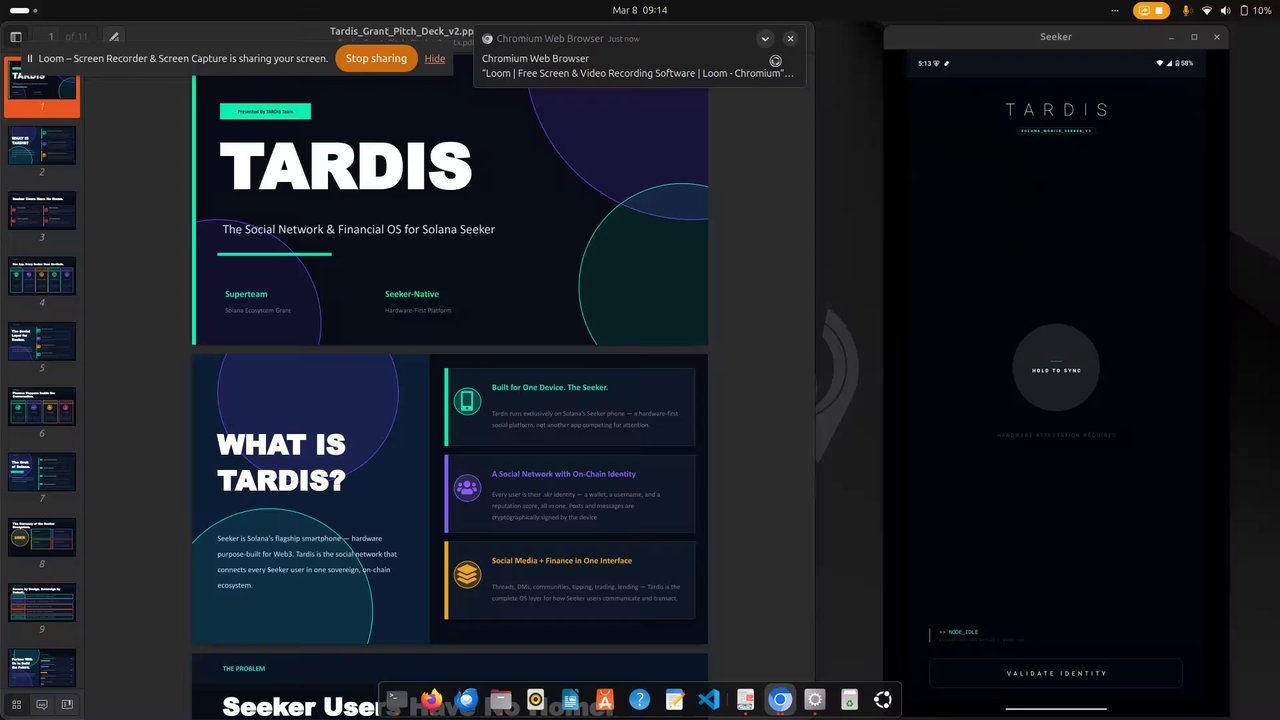Launch Visual Studio Code from the dock
Image resolution: width=1280 pixels, height=720 pixels.
click(709, 700)
